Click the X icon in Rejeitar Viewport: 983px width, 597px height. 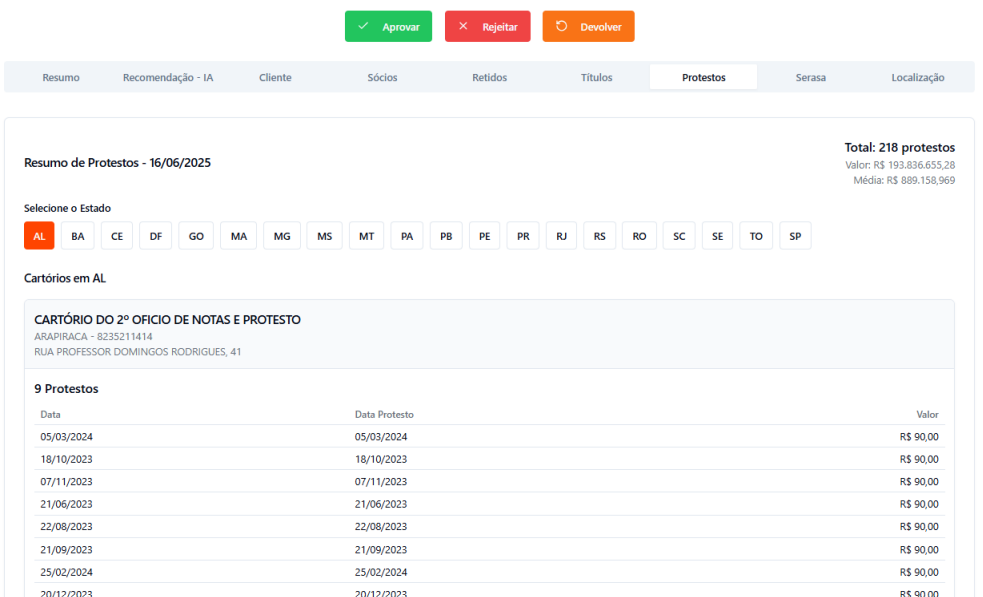coord(463,27)
